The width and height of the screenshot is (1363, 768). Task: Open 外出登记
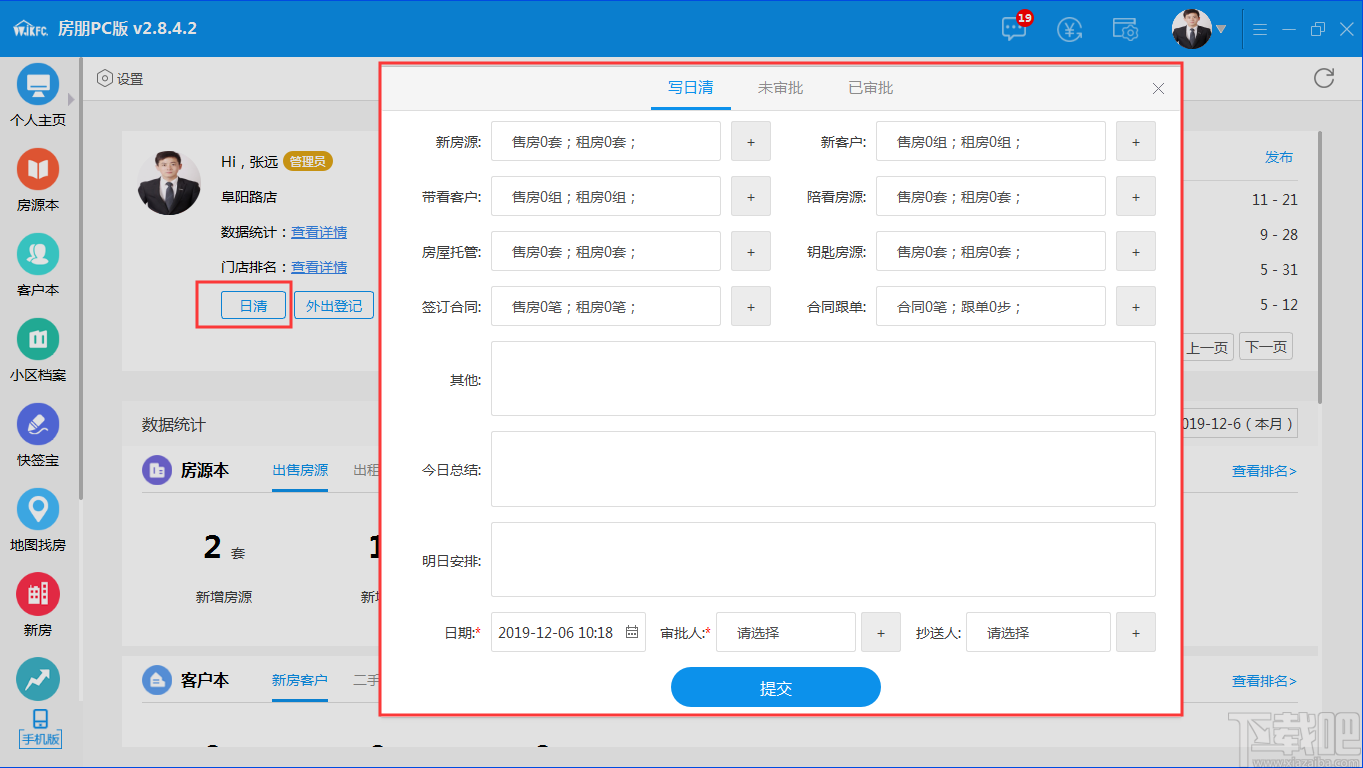pos(334,305)
